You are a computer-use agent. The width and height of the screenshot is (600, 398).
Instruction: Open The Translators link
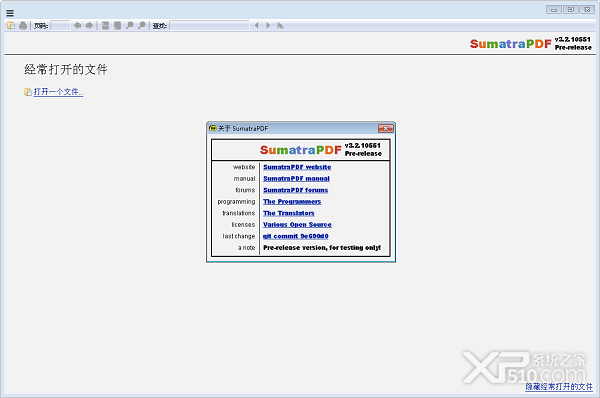coord(289,213)
